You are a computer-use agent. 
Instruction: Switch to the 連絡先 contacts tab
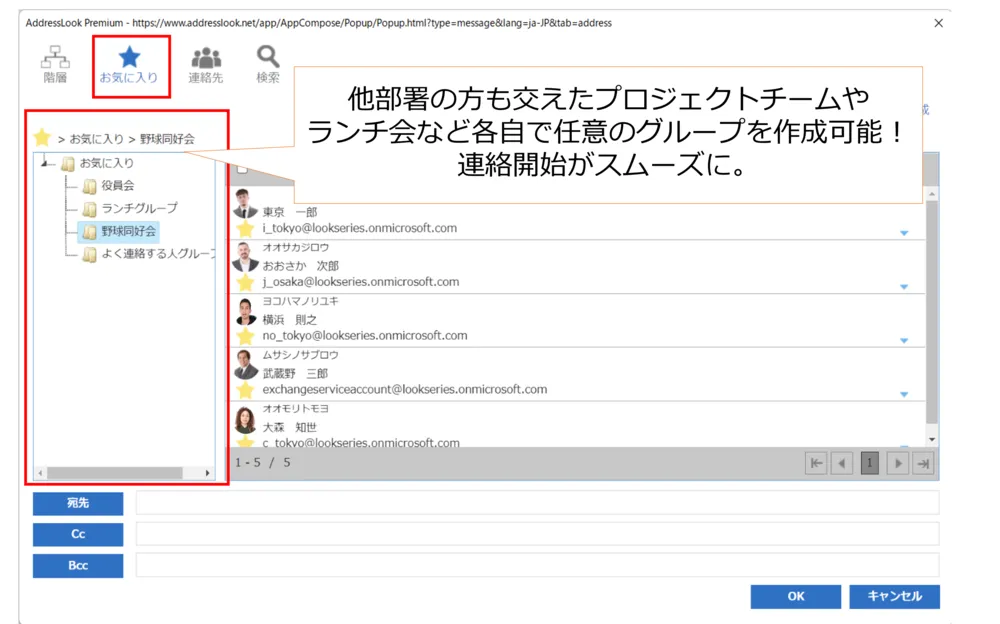coord(206,64)
